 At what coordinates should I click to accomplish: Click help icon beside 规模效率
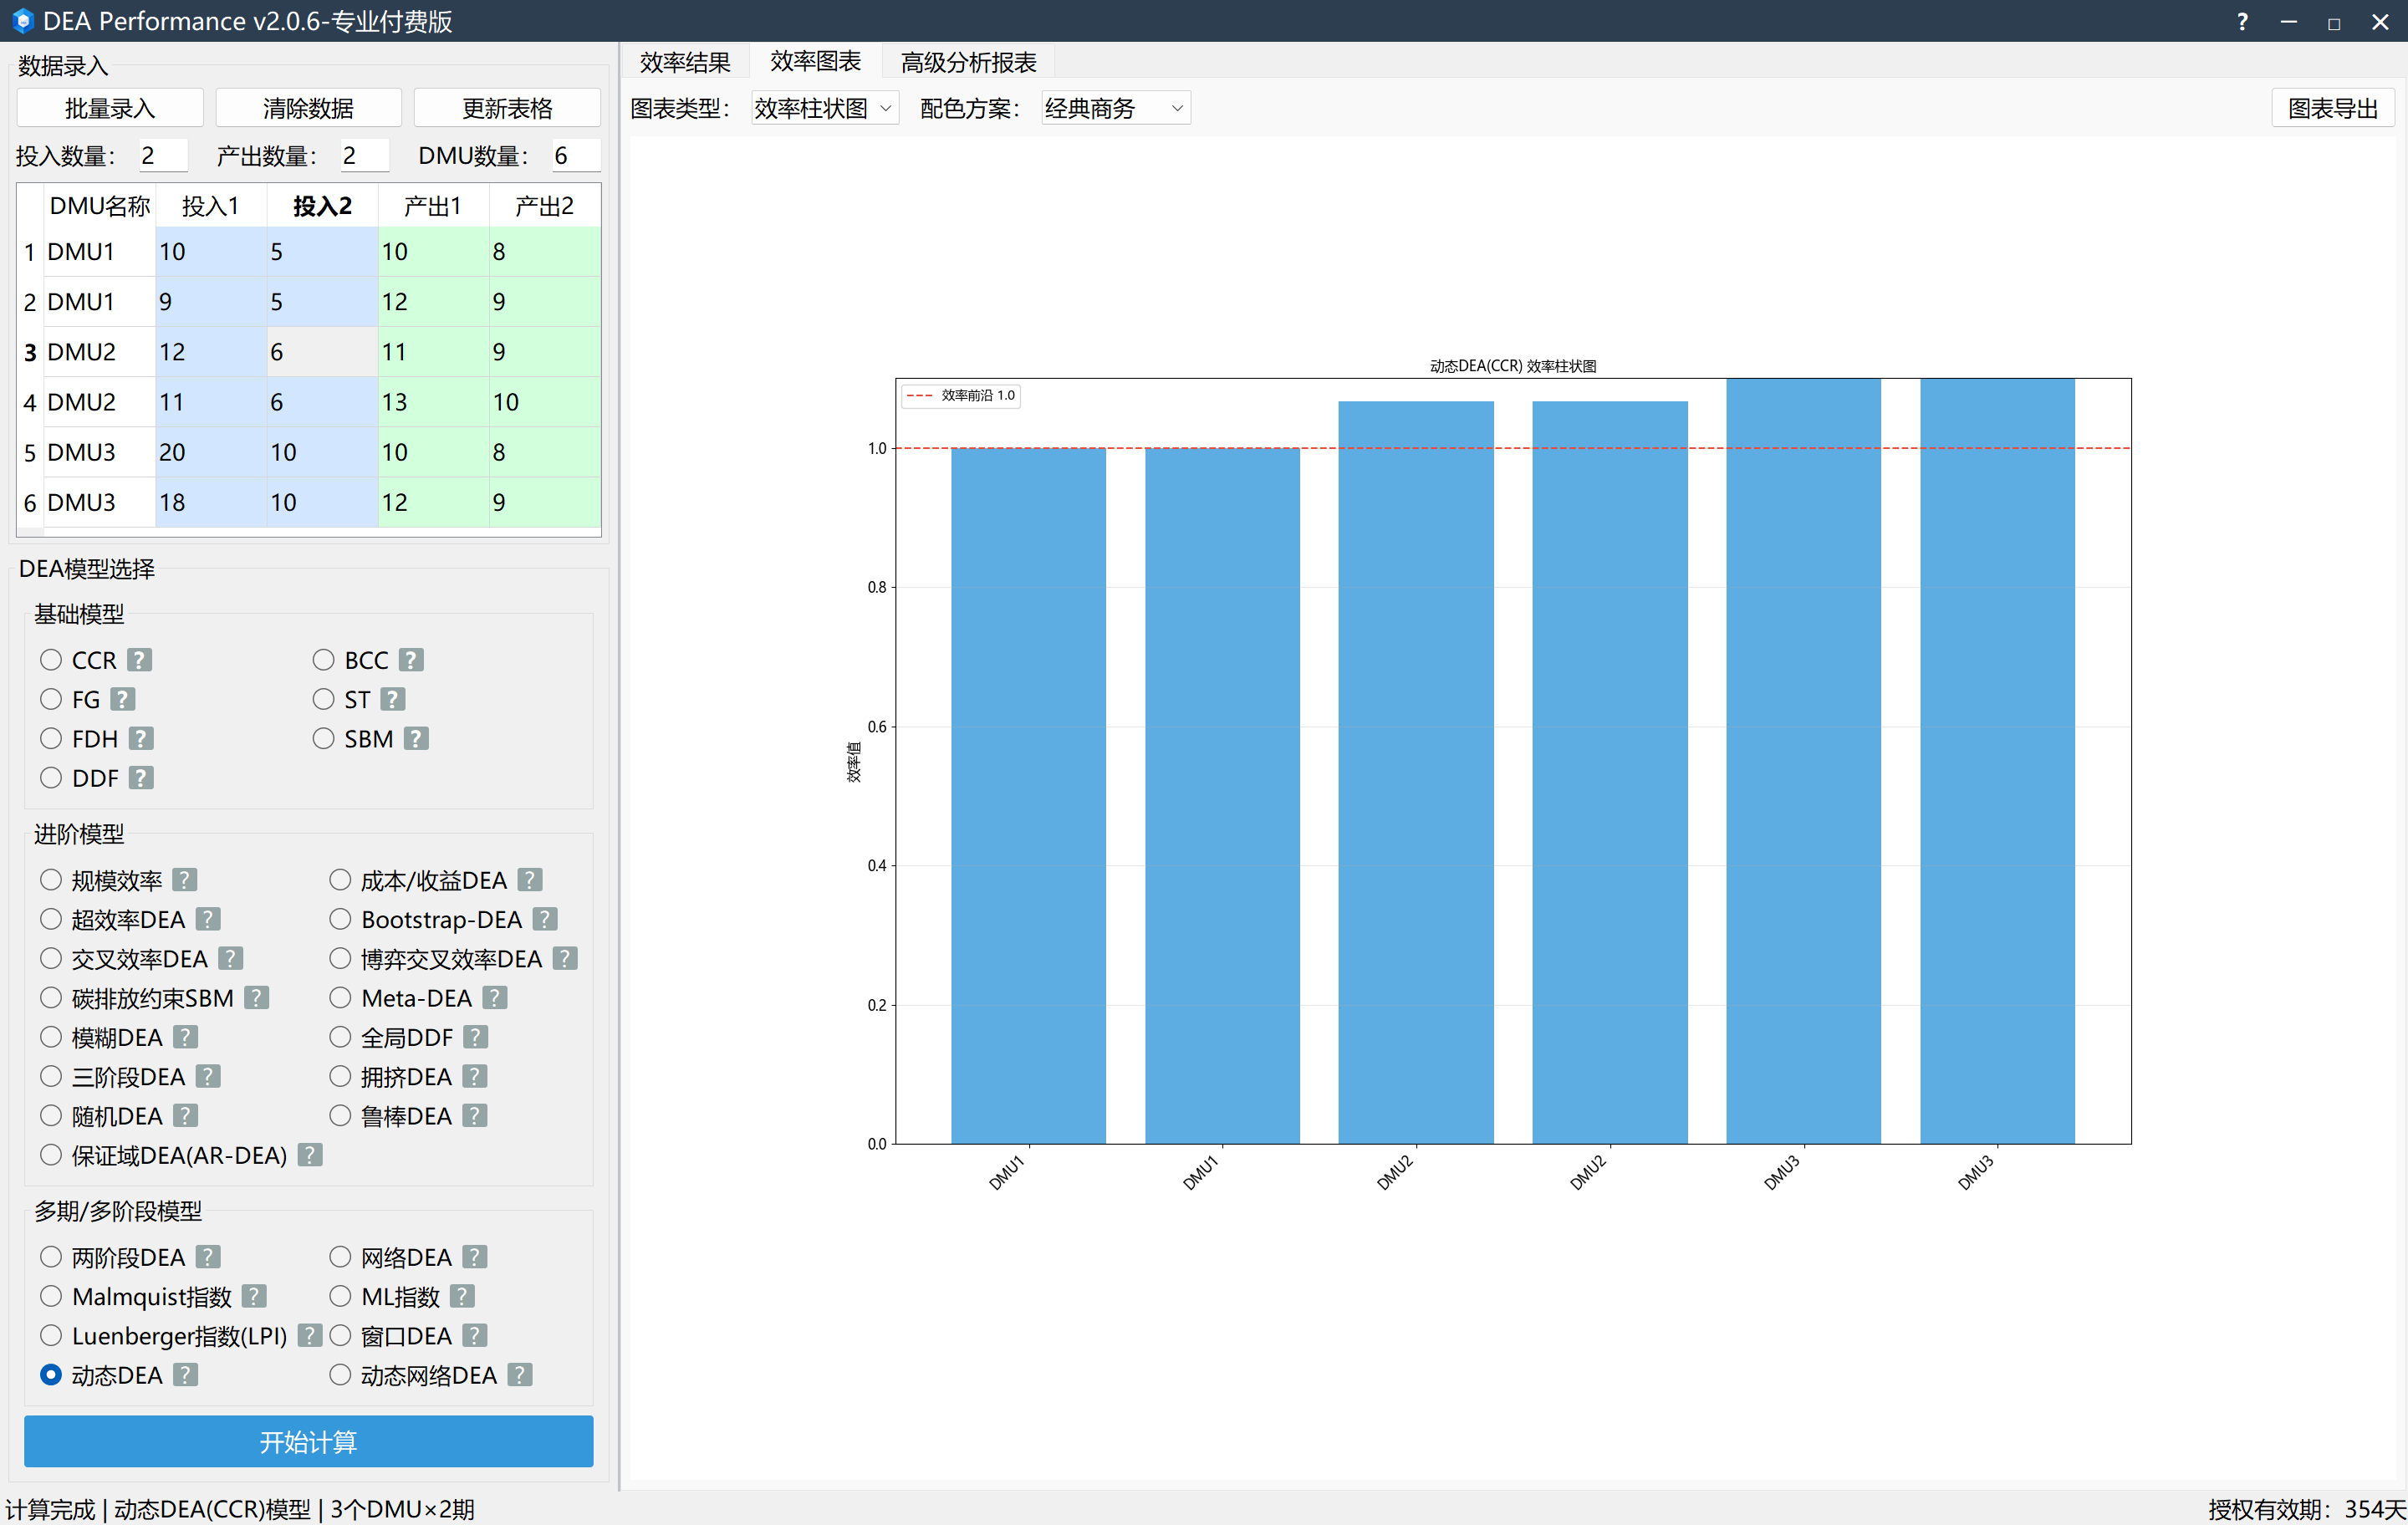pos(185,880)
